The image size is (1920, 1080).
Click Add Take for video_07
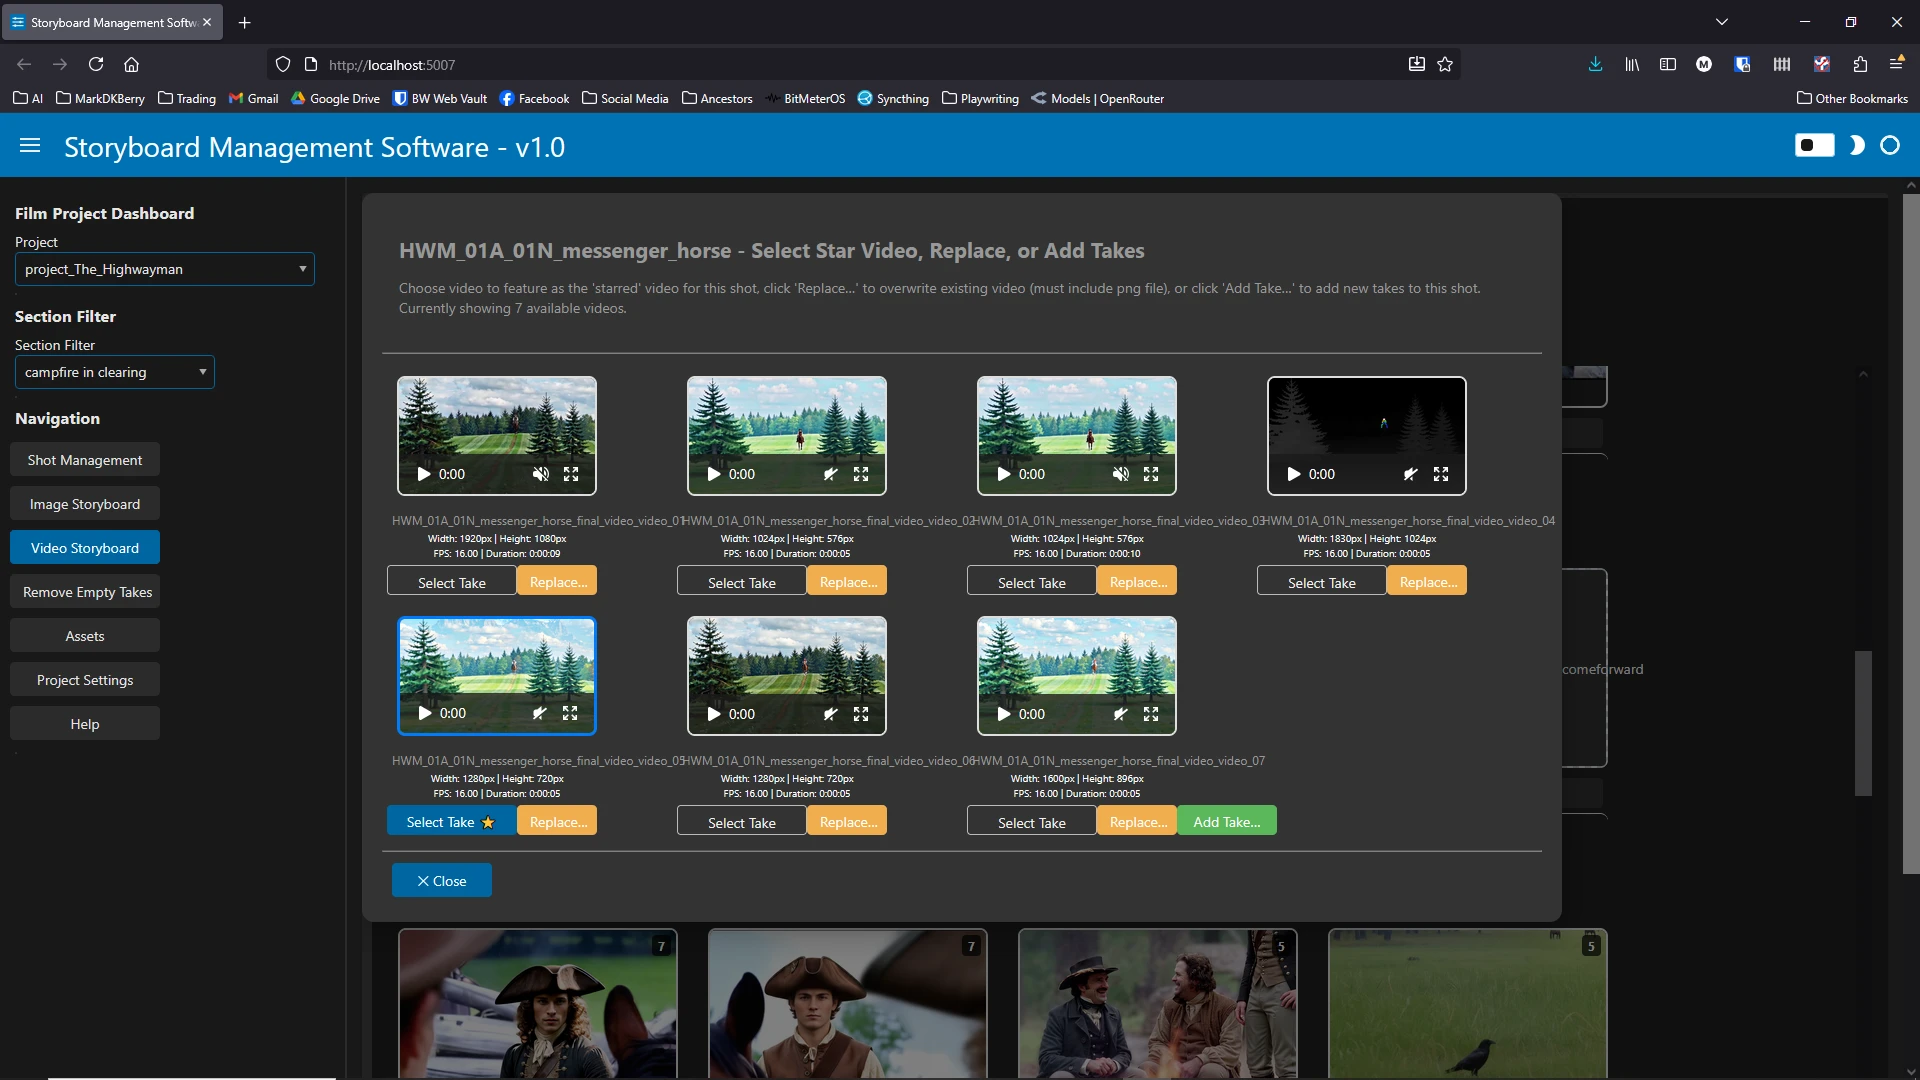click(x=1226, y=820)
